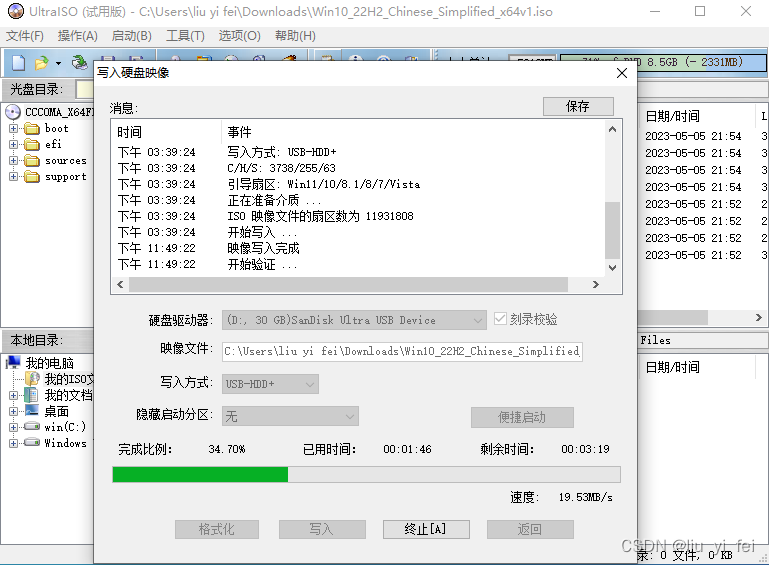The image size is (769, 565).
Task: Click the 时间 column header in log
Action: click(x=129, y=132)
